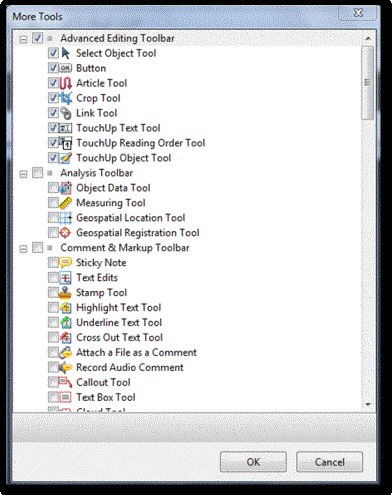Screen dimensions: 392x495
Task: Close the More Tools dialog window
Action: coord(358,13)
